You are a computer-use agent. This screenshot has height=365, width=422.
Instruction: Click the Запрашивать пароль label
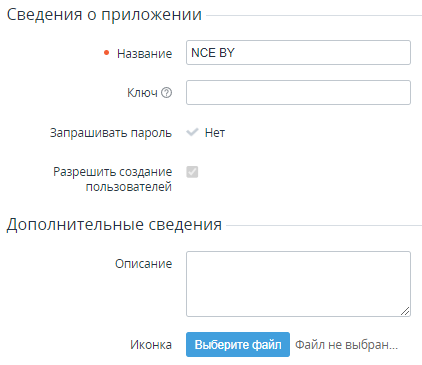pos(111,133)
